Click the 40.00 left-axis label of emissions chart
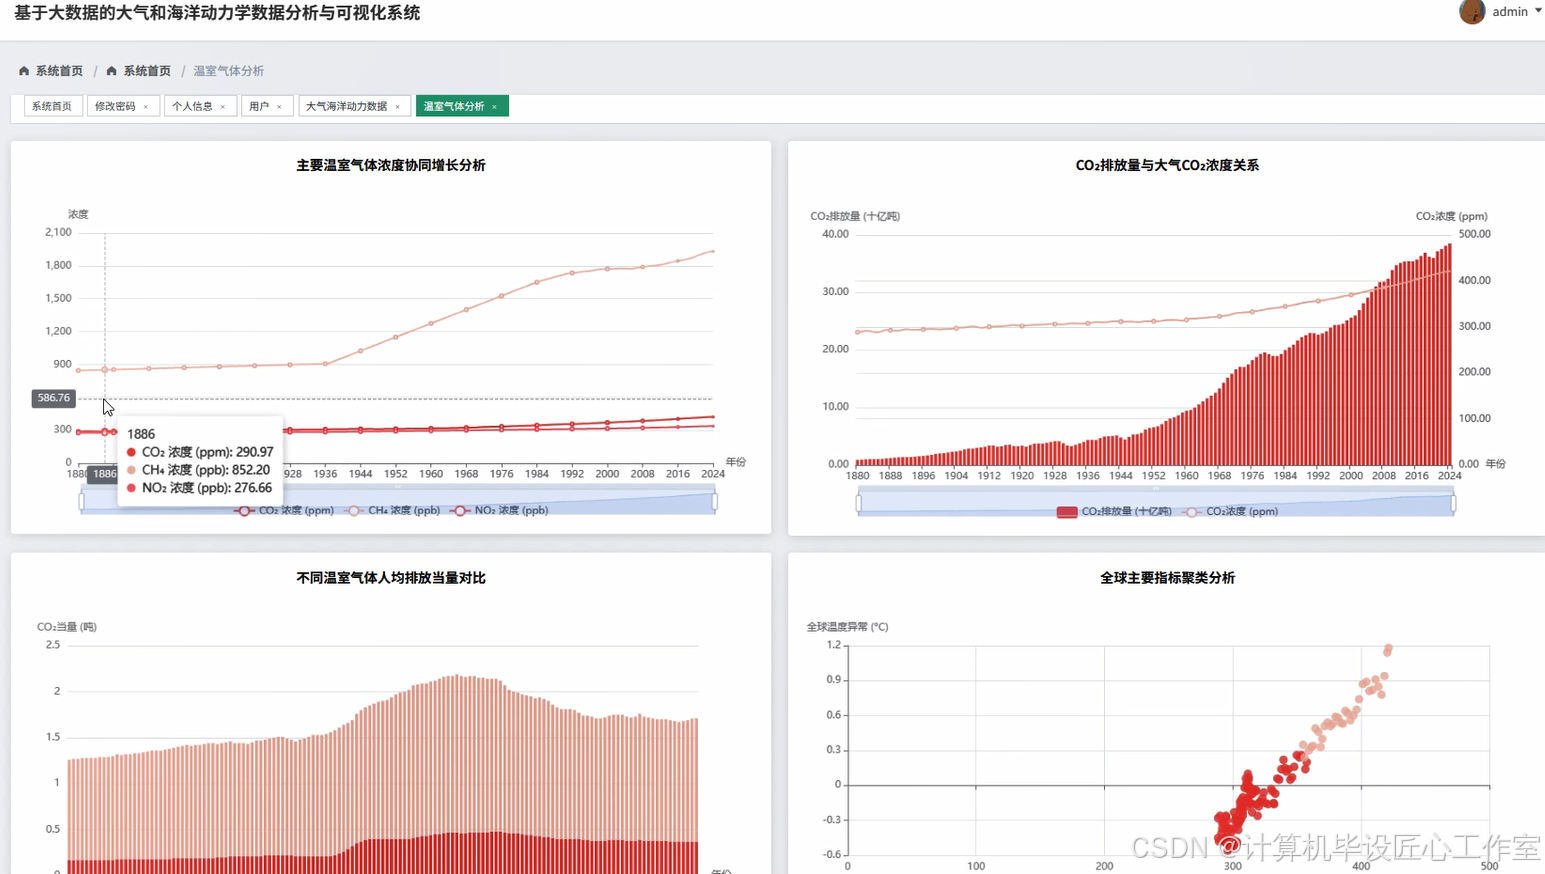Screen dimensions: 1545x874 [x=835, y=234]
